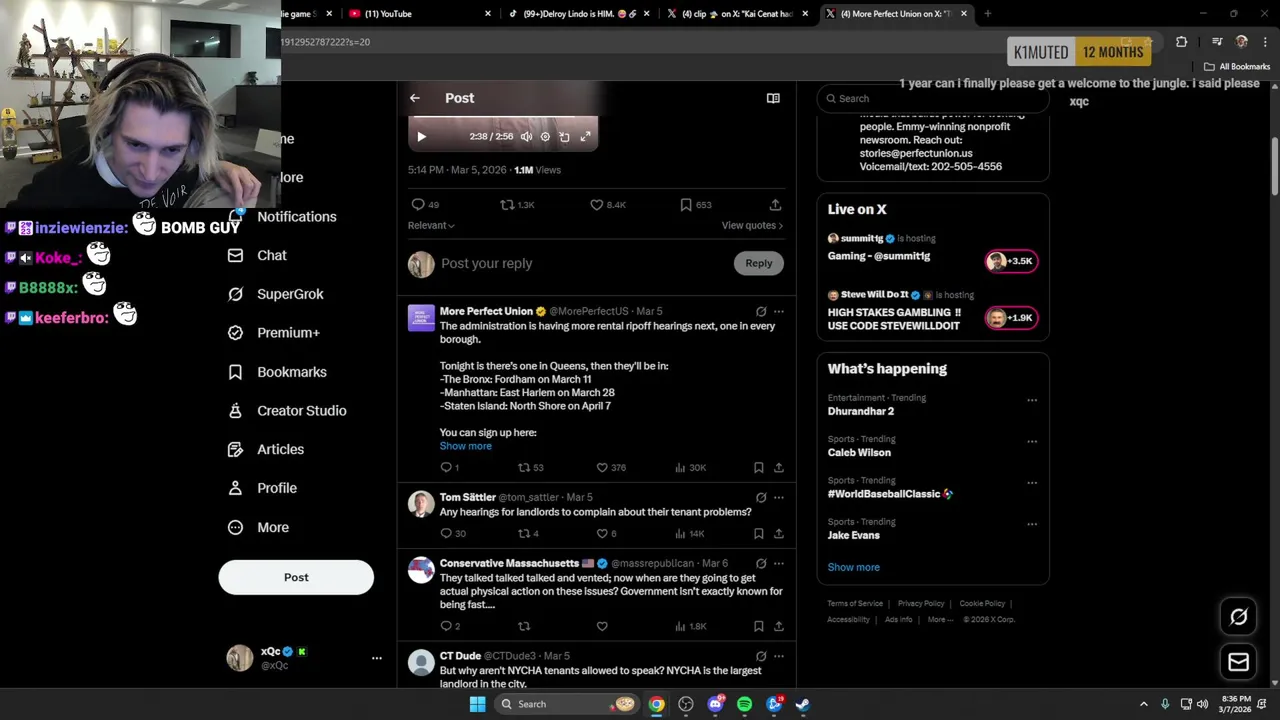1280x720 pixels.
Task: Open xQc account menu dots
Action: click(x=377, y=658)
